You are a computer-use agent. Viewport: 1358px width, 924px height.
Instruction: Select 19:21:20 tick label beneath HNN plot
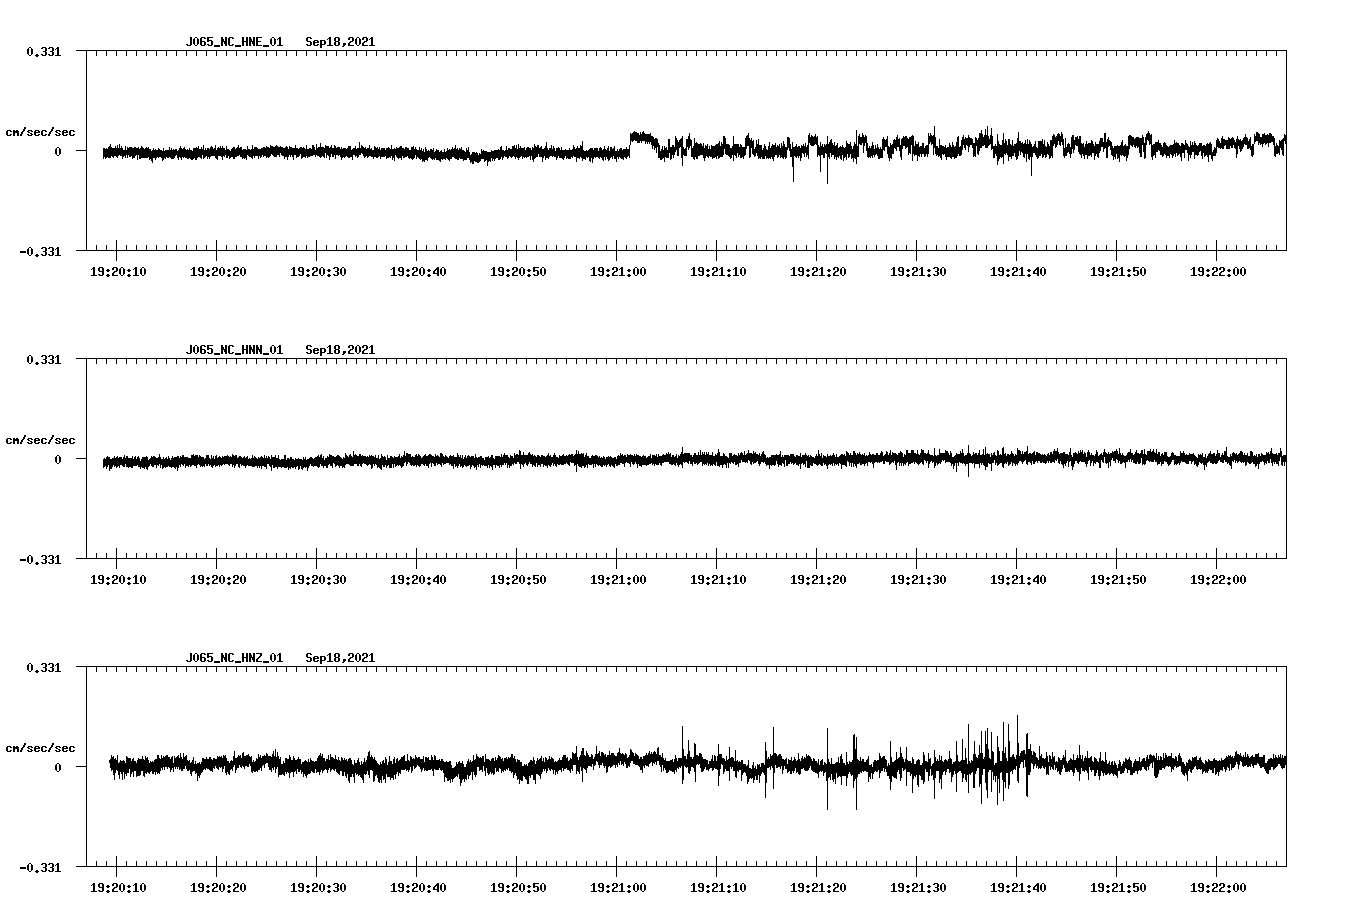817,580
